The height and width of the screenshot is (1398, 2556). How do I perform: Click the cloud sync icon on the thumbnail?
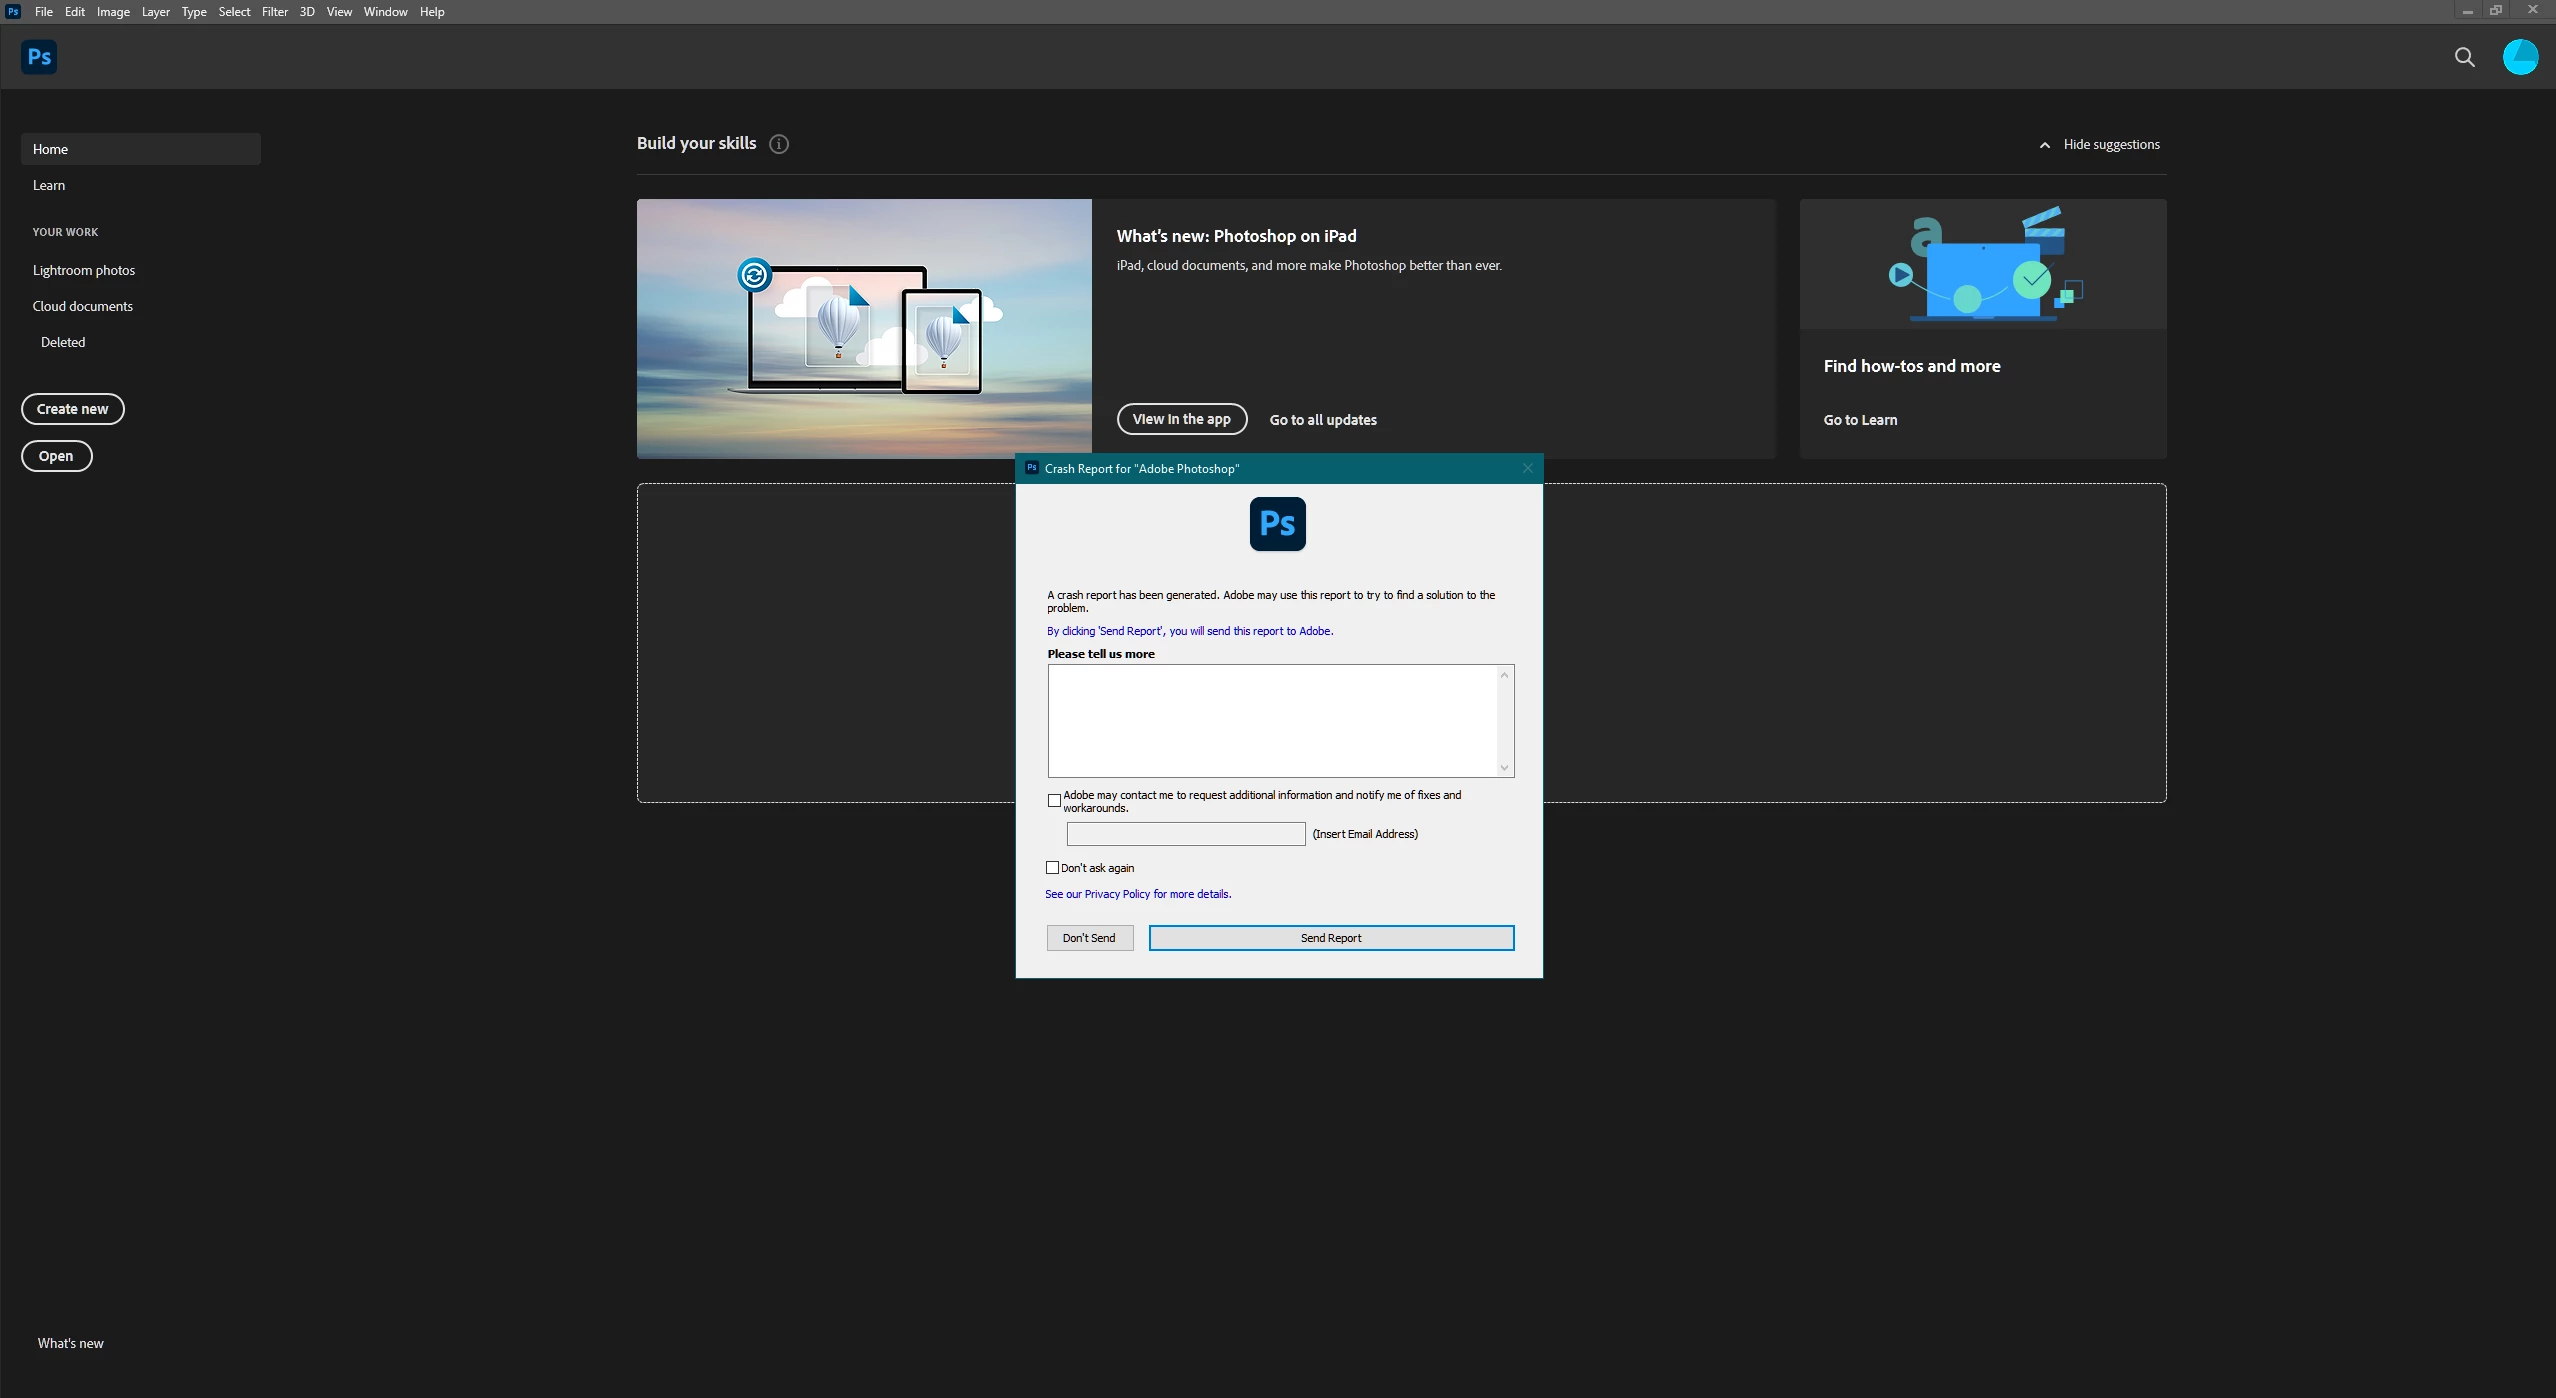point(754,274)
